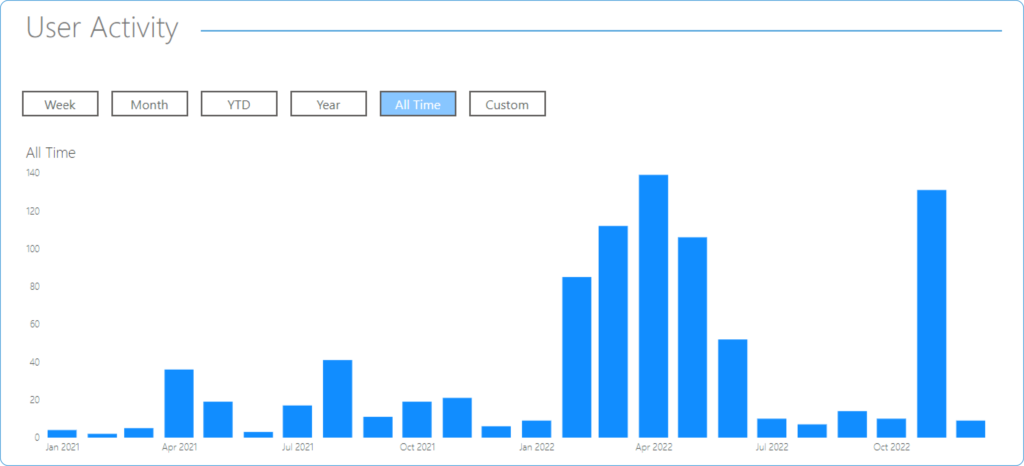Image resolution: width=1024 pixels, height=466 pixels.
Task: Select the May 2022 bar
Action: [x=692, y=337]
